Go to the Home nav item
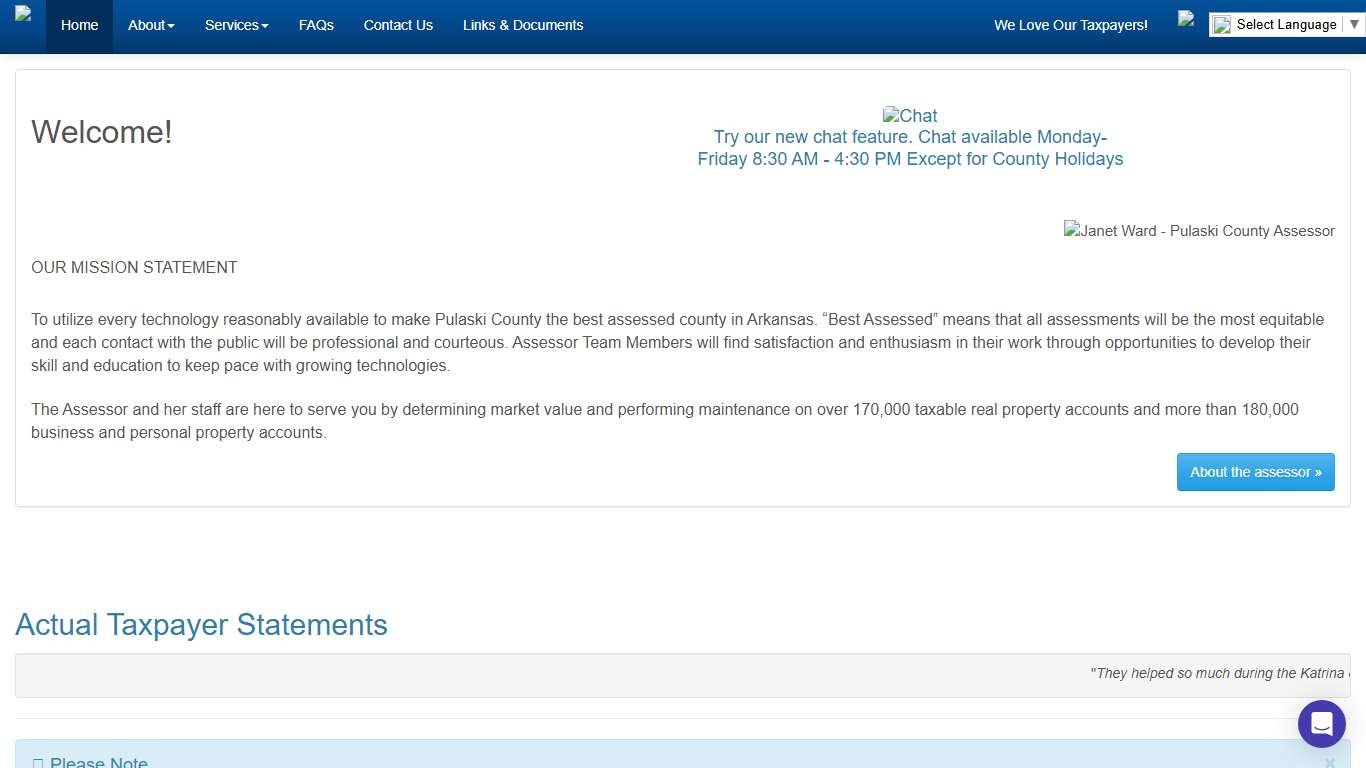This screenshot has width=1366, height=768. [x=79, y=25]
